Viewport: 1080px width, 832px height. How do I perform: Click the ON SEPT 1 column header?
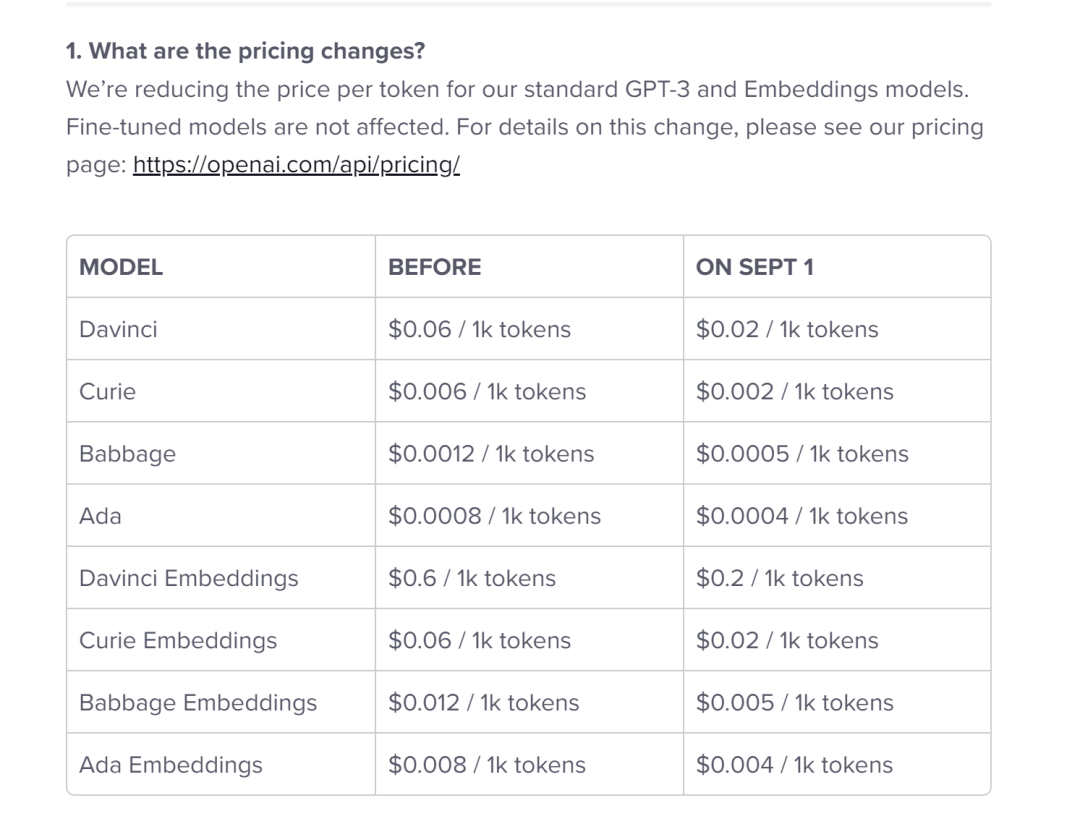(754, 267)
